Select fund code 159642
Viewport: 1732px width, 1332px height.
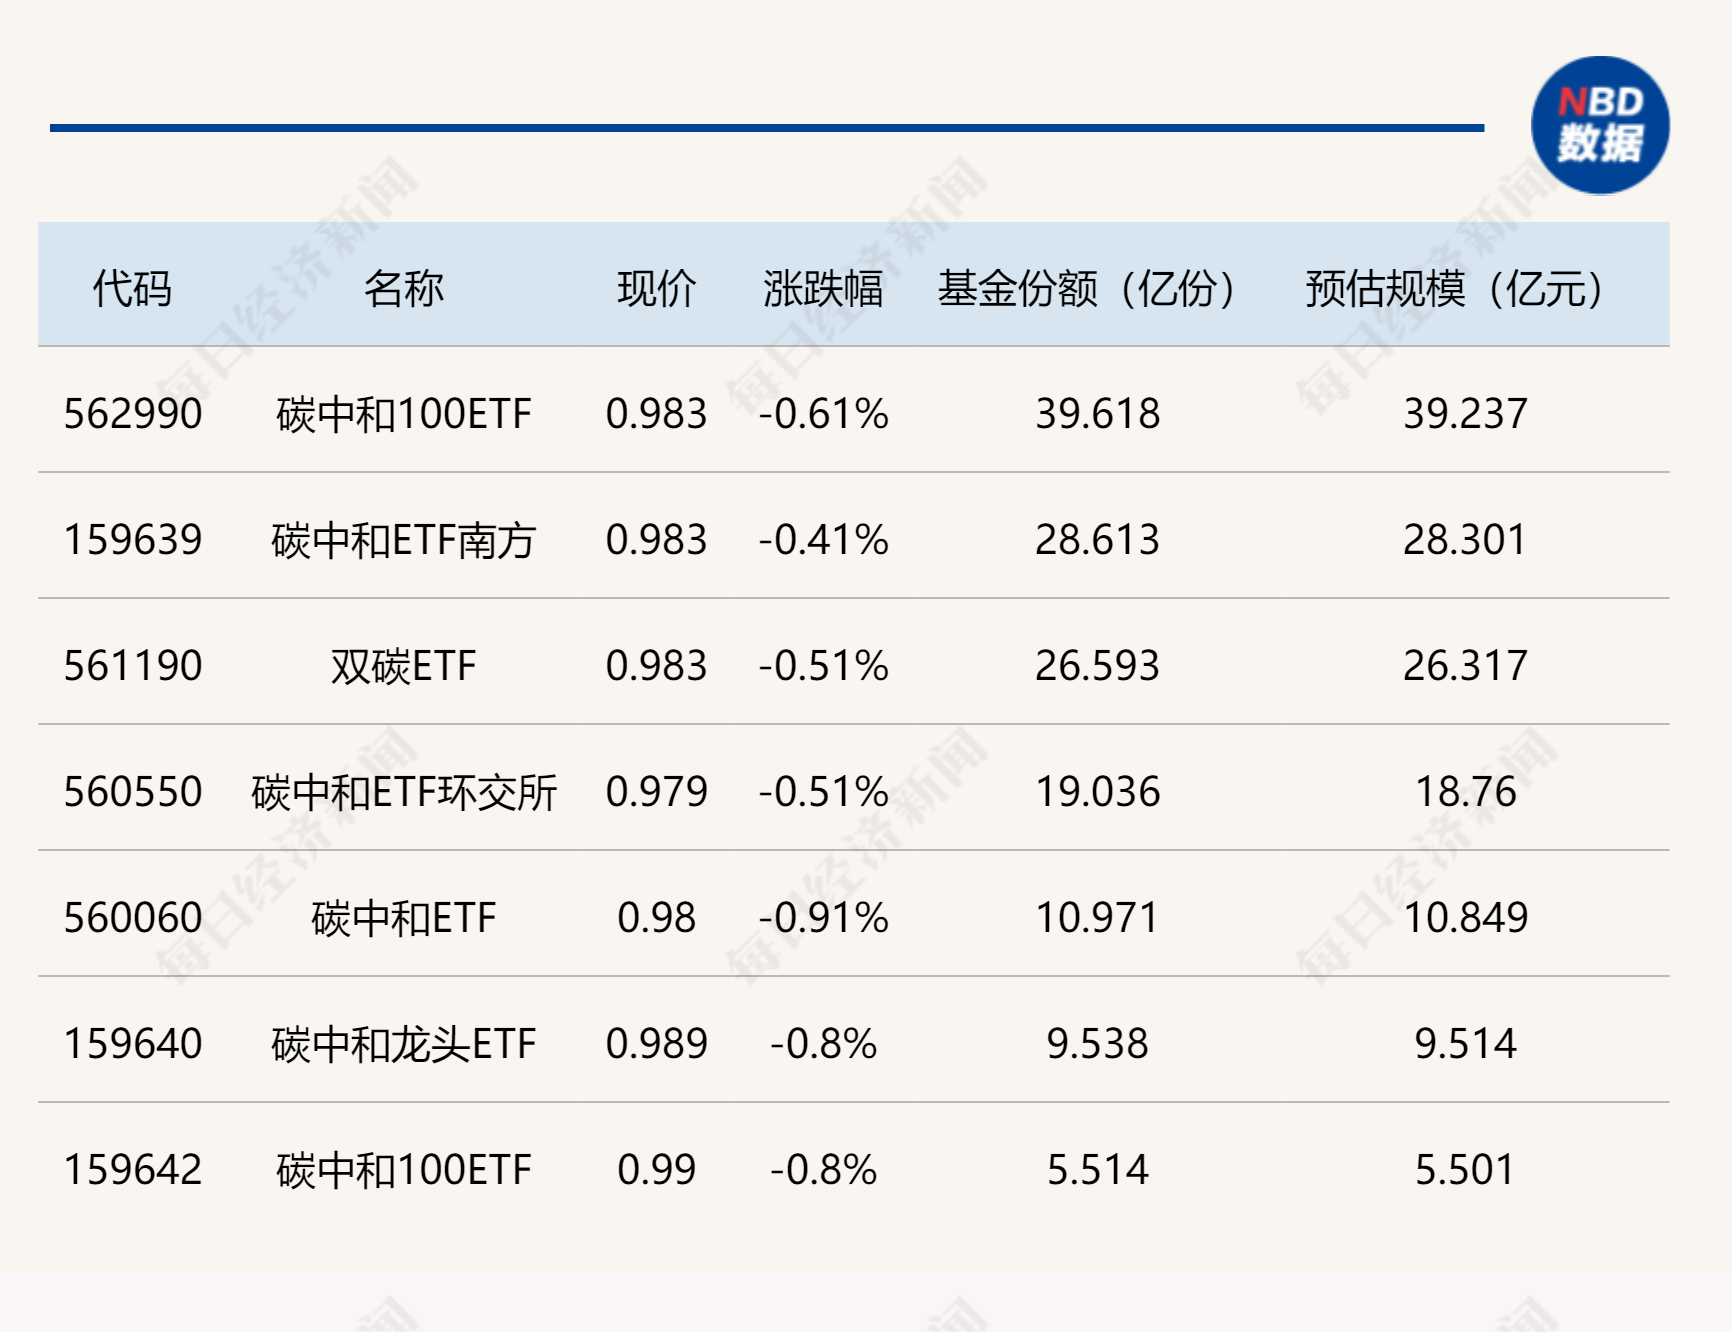133,1170
